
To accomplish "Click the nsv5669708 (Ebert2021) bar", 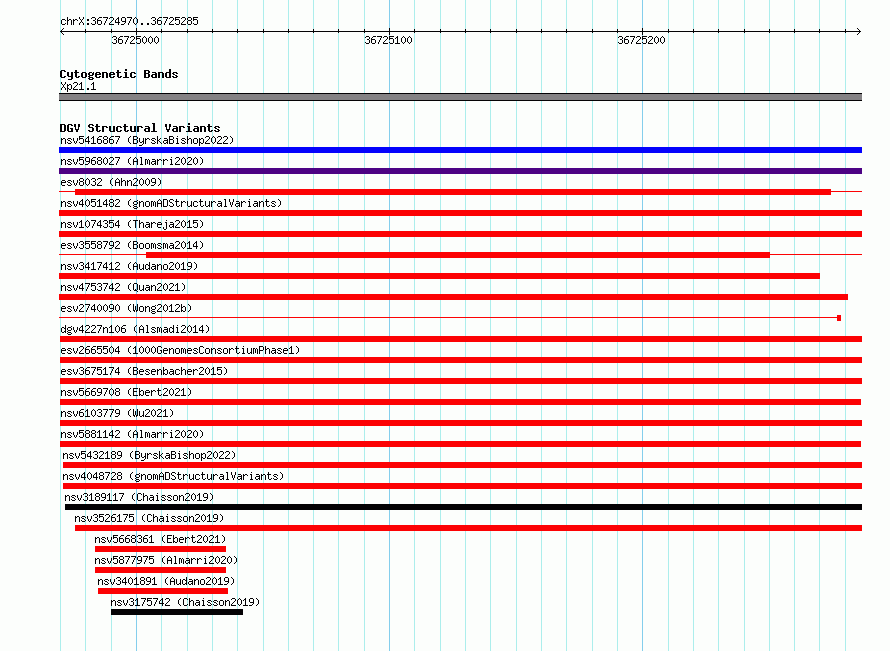I will pos(460,402).
